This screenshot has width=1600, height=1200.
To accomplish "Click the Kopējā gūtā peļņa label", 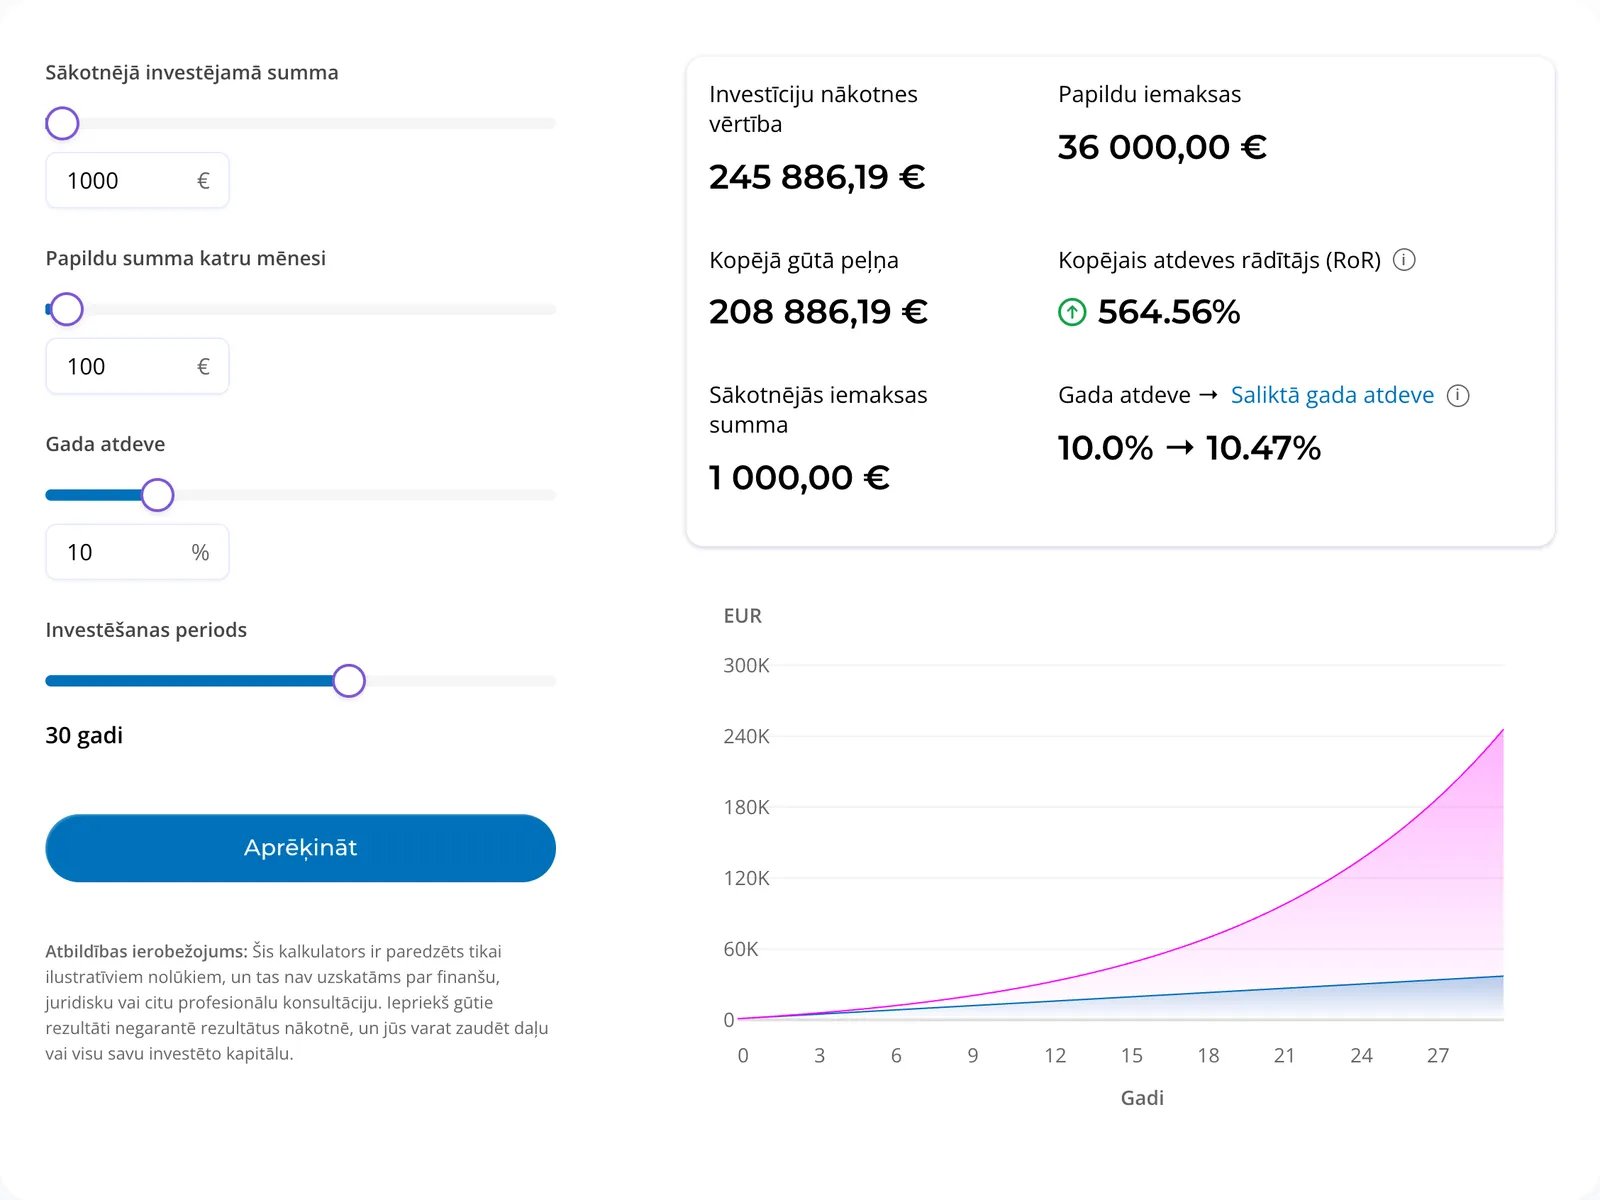I will tap(804, 261).
